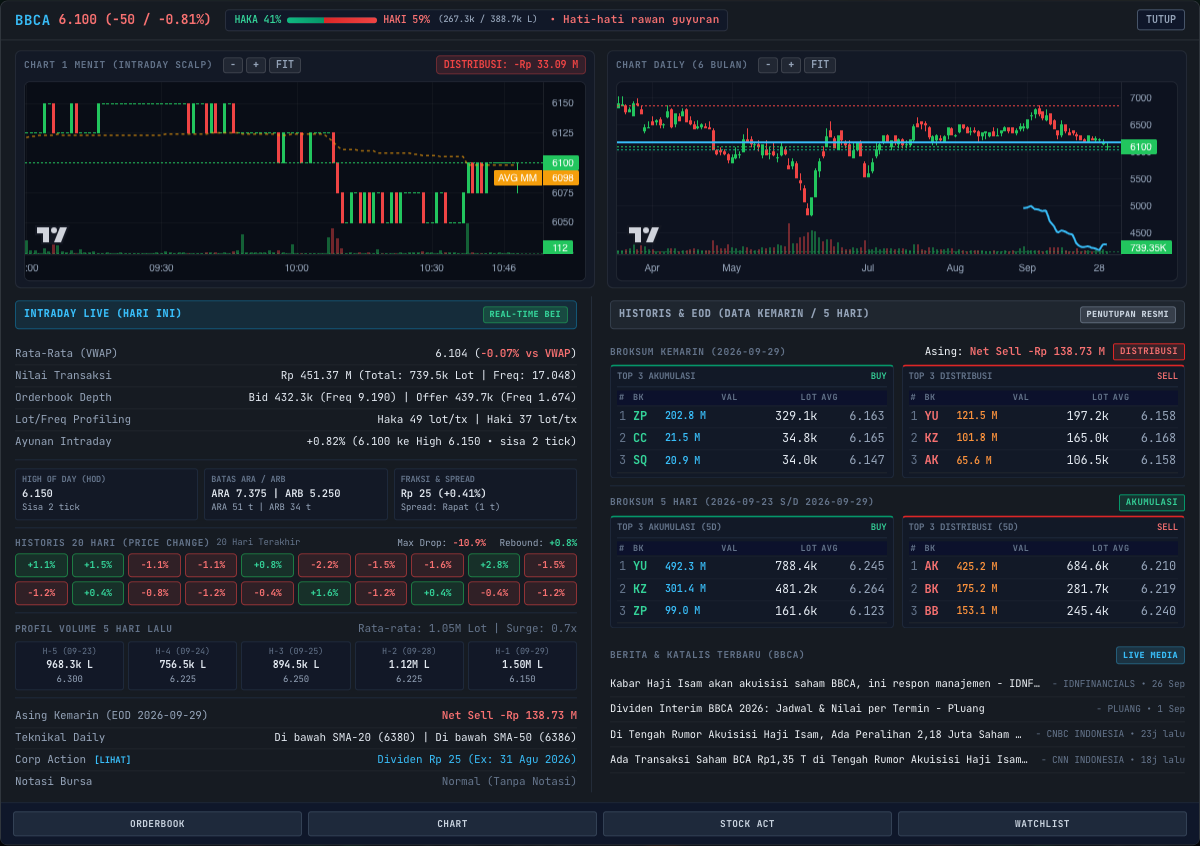This screenshot has width=1200, height=846.
Task: Fit the 1-minute intraday chart
Action: [x=285, y=65]
